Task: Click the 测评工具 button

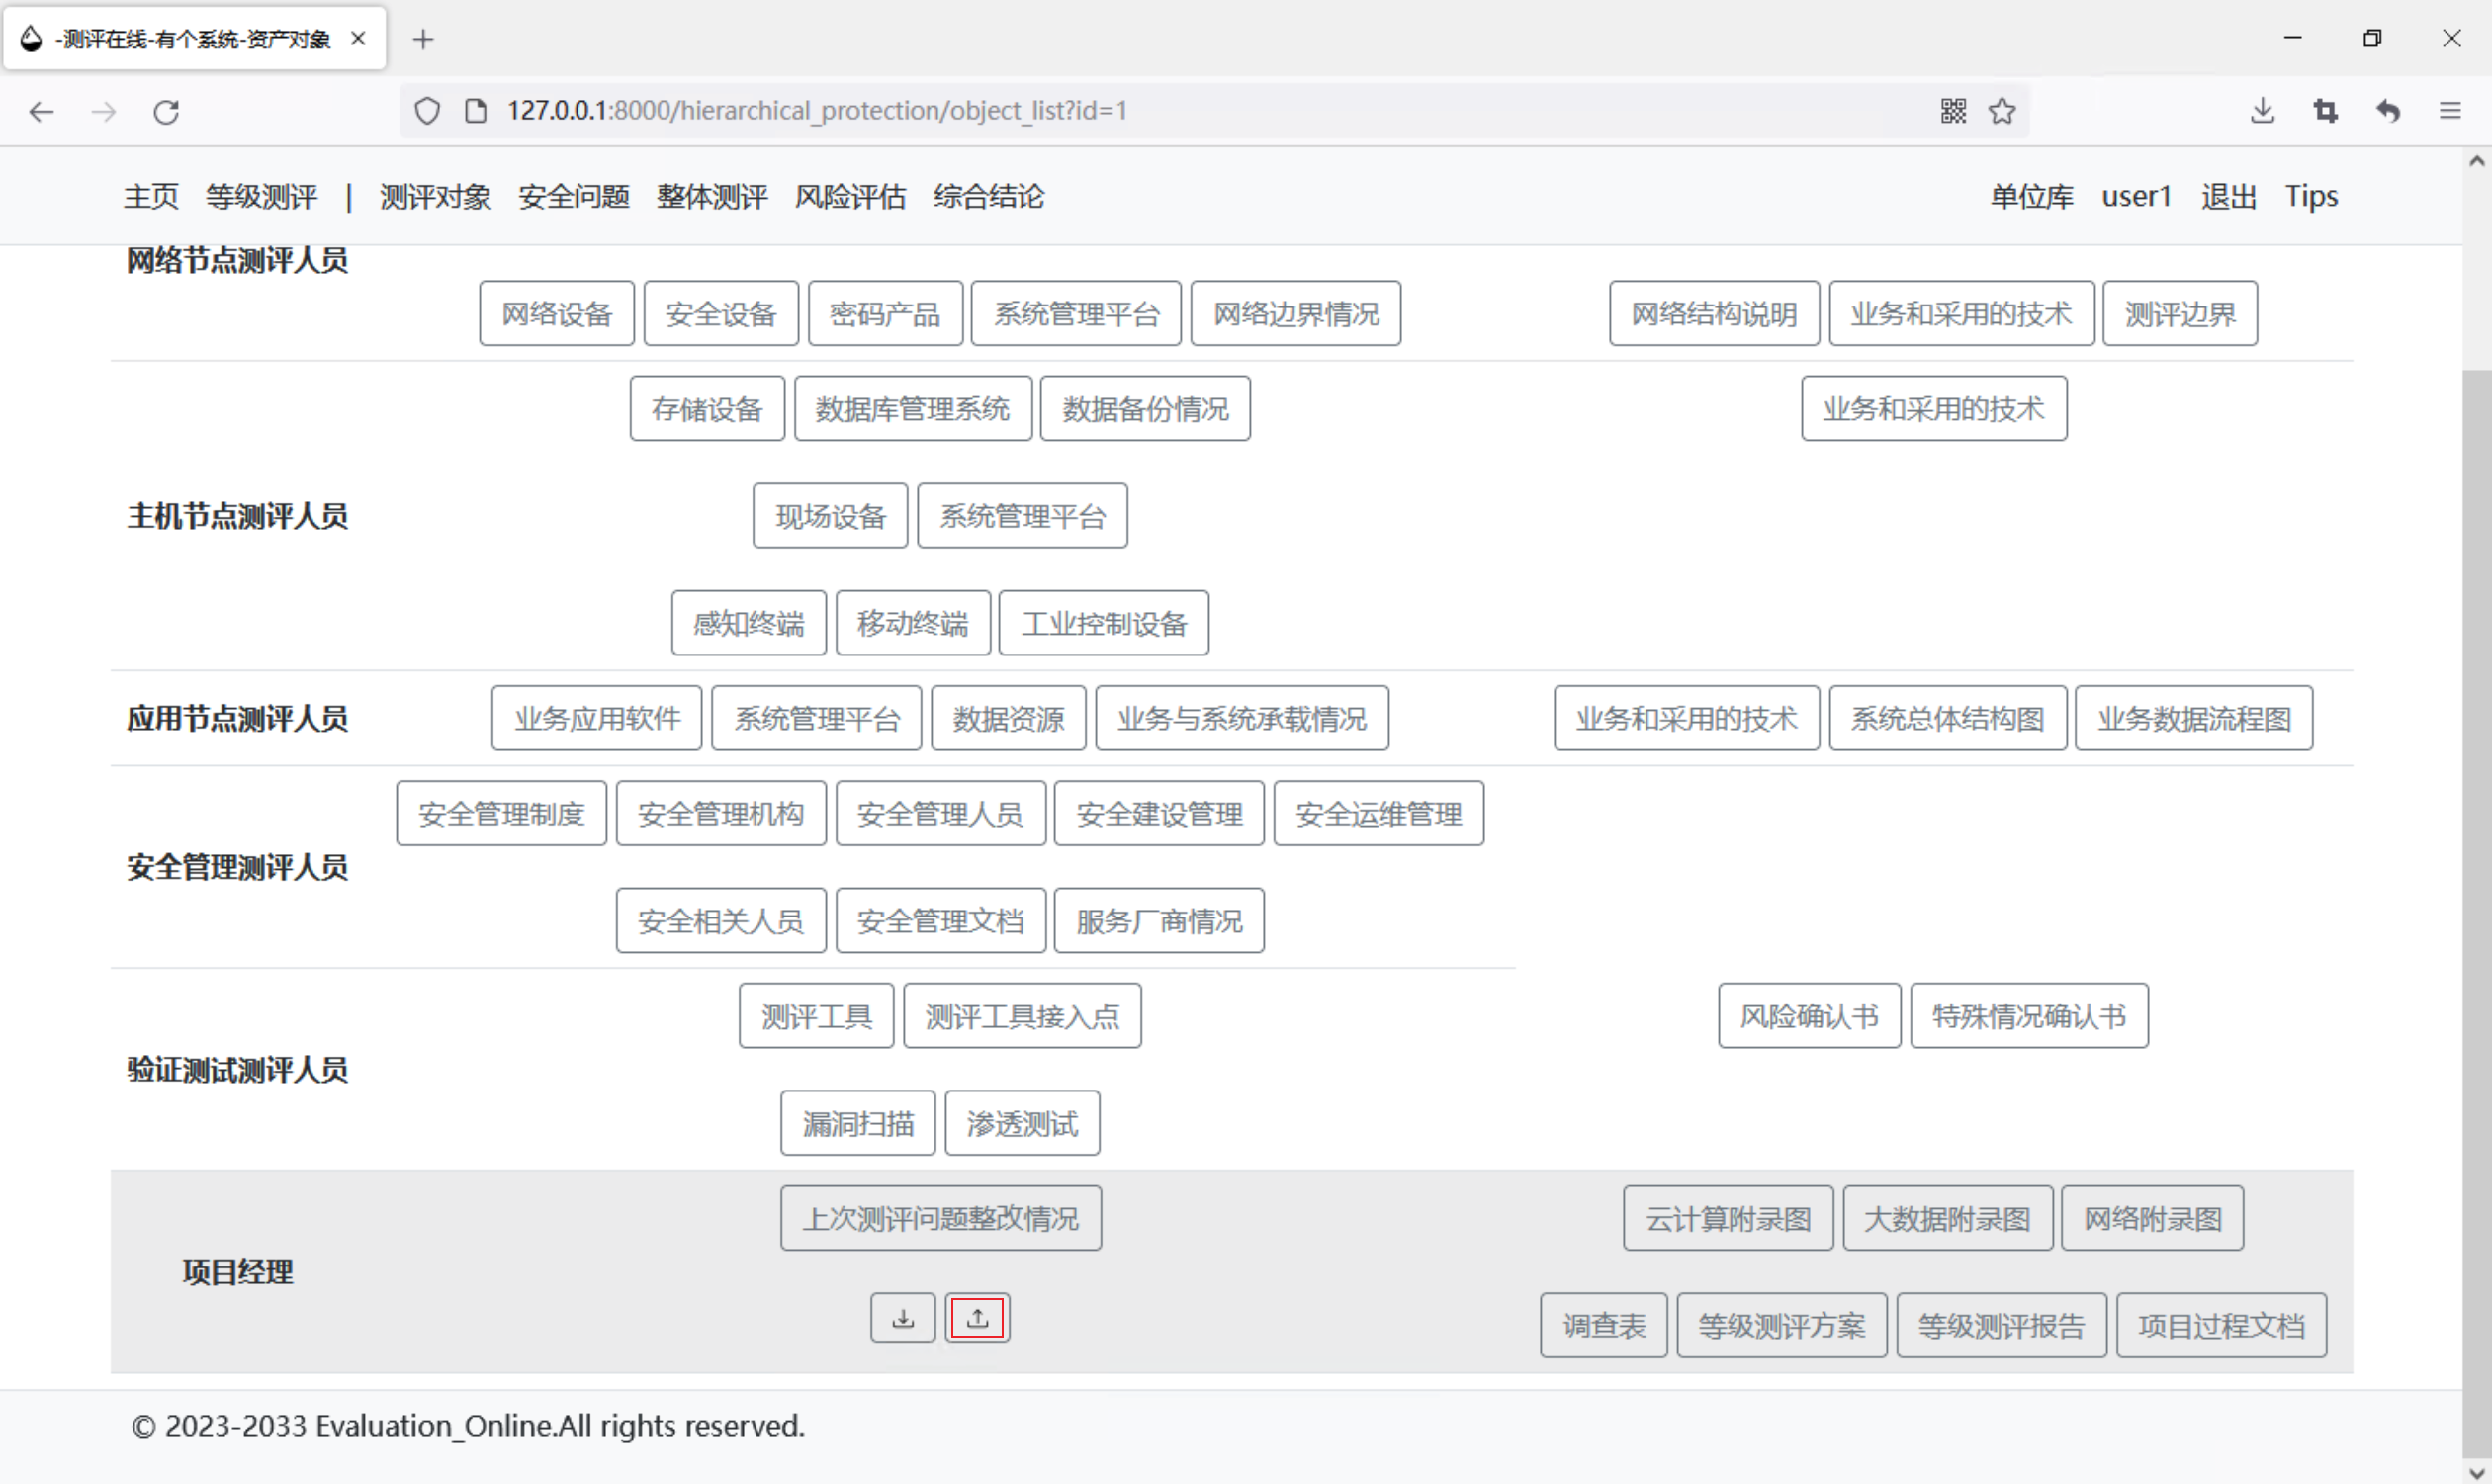Action: (x=816, y=1016)
